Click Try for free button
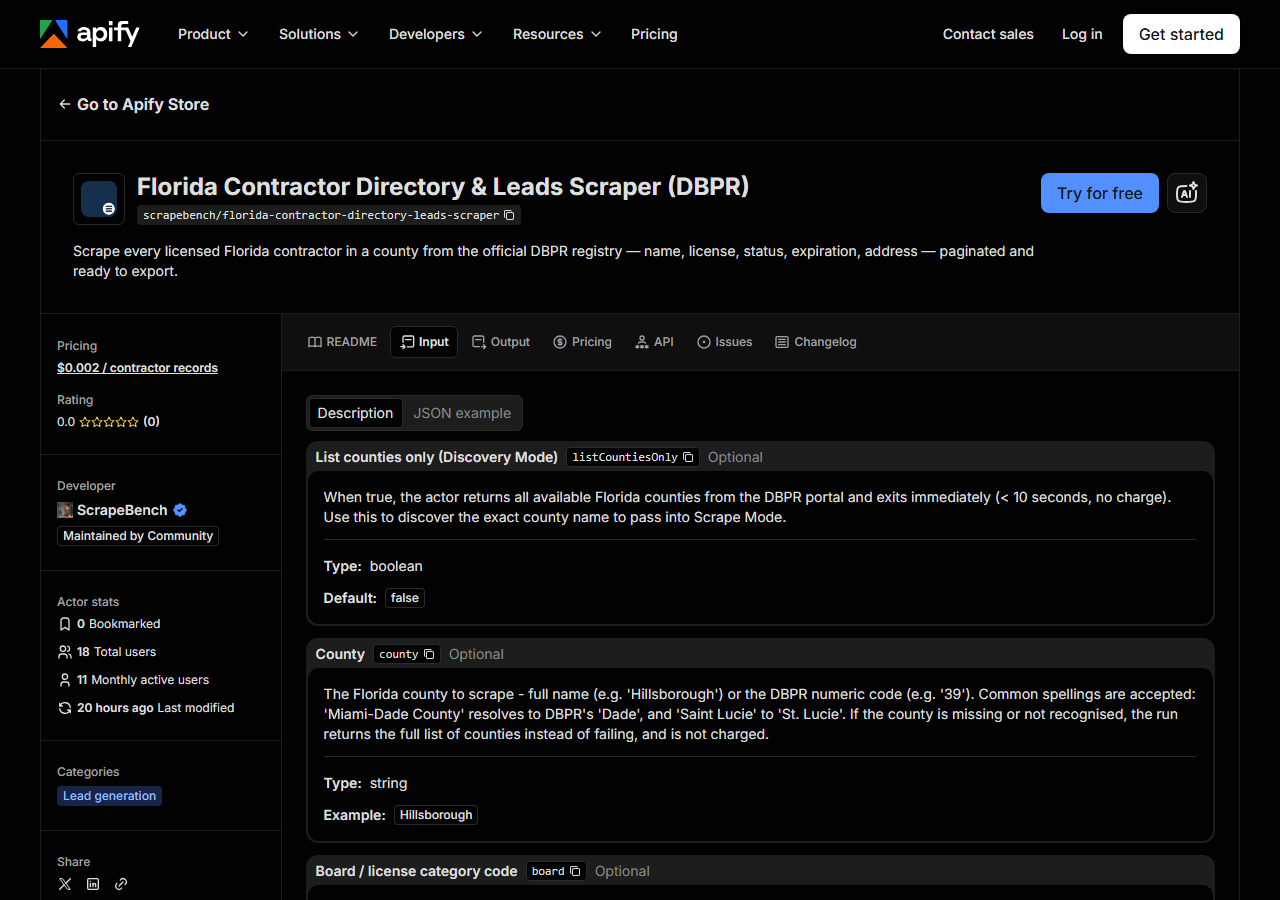 pyautogui.click(x=1100, y=193)
